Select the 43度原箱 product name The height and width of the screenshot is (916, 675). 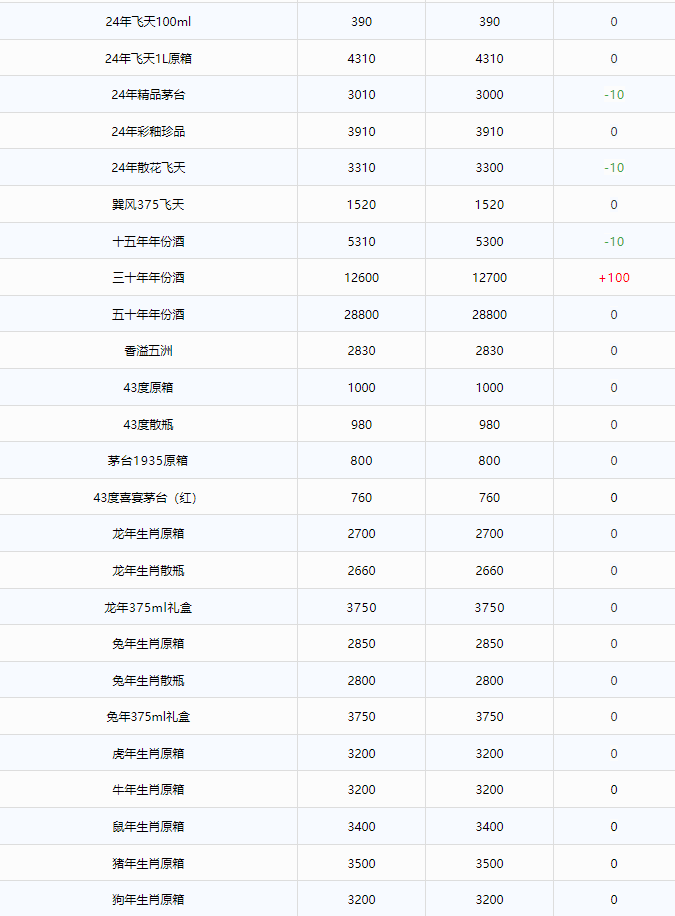[x=148, y=387]
